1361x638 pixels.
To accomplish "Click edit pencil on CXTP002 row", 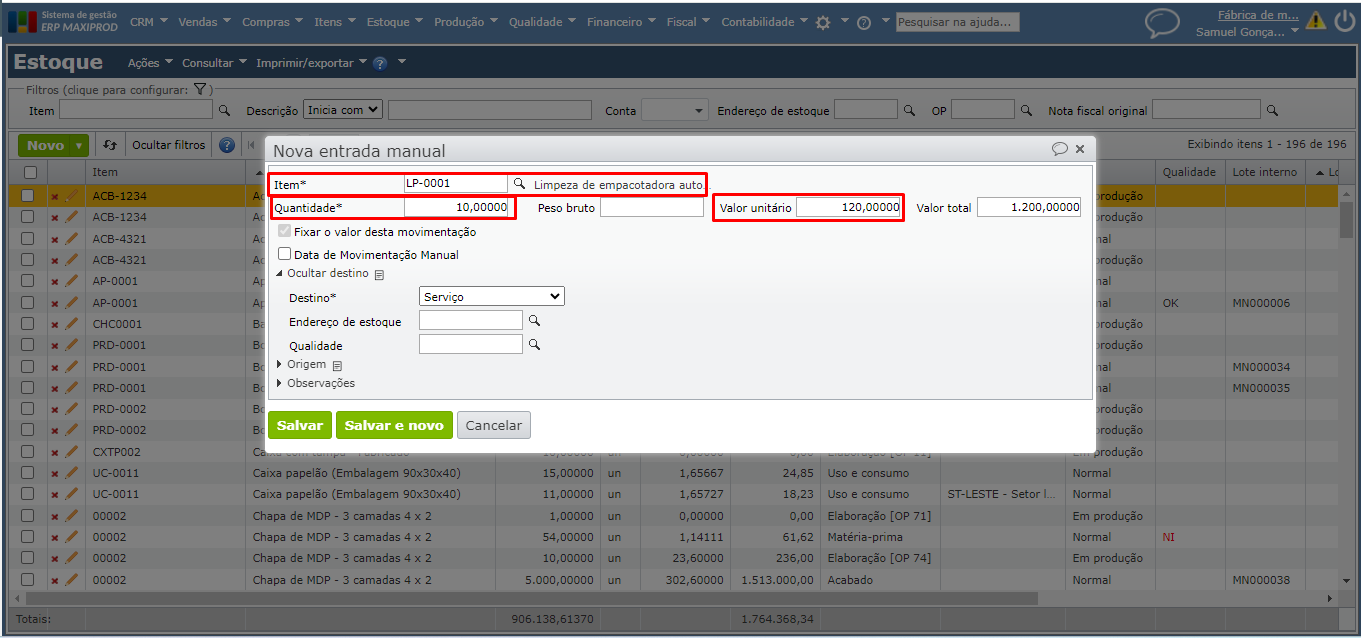I will point(71,452).
